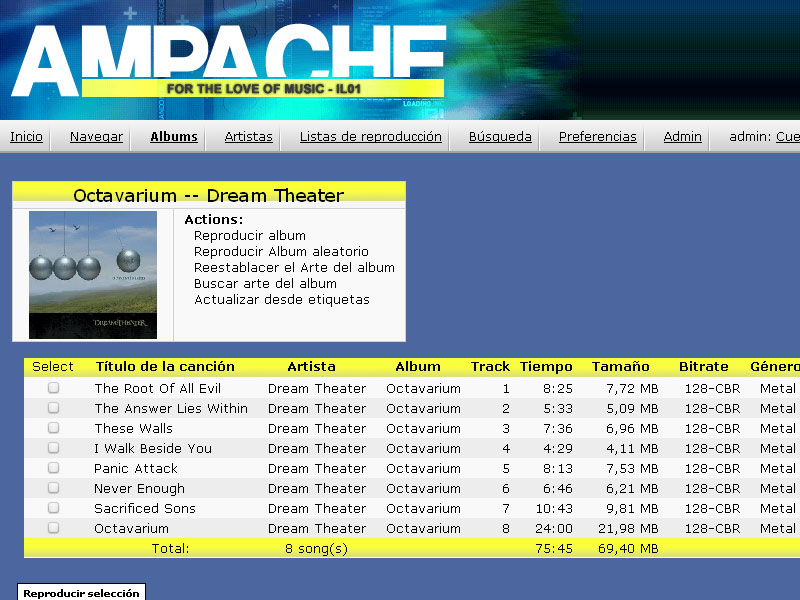800x600 pixels.
Task: Click song title The Root Of All Evil
Action: point(158,388)
